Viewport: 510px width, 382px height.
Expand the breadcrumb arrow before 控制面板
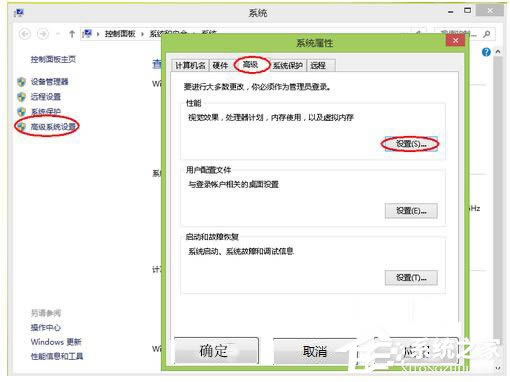coord(98,34)
